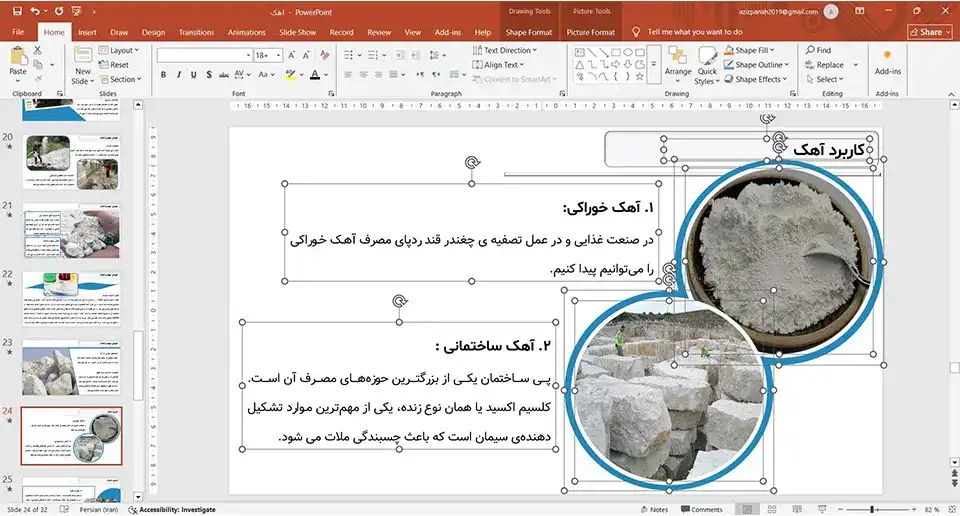Undo the last action

click(x=35, y=11)
